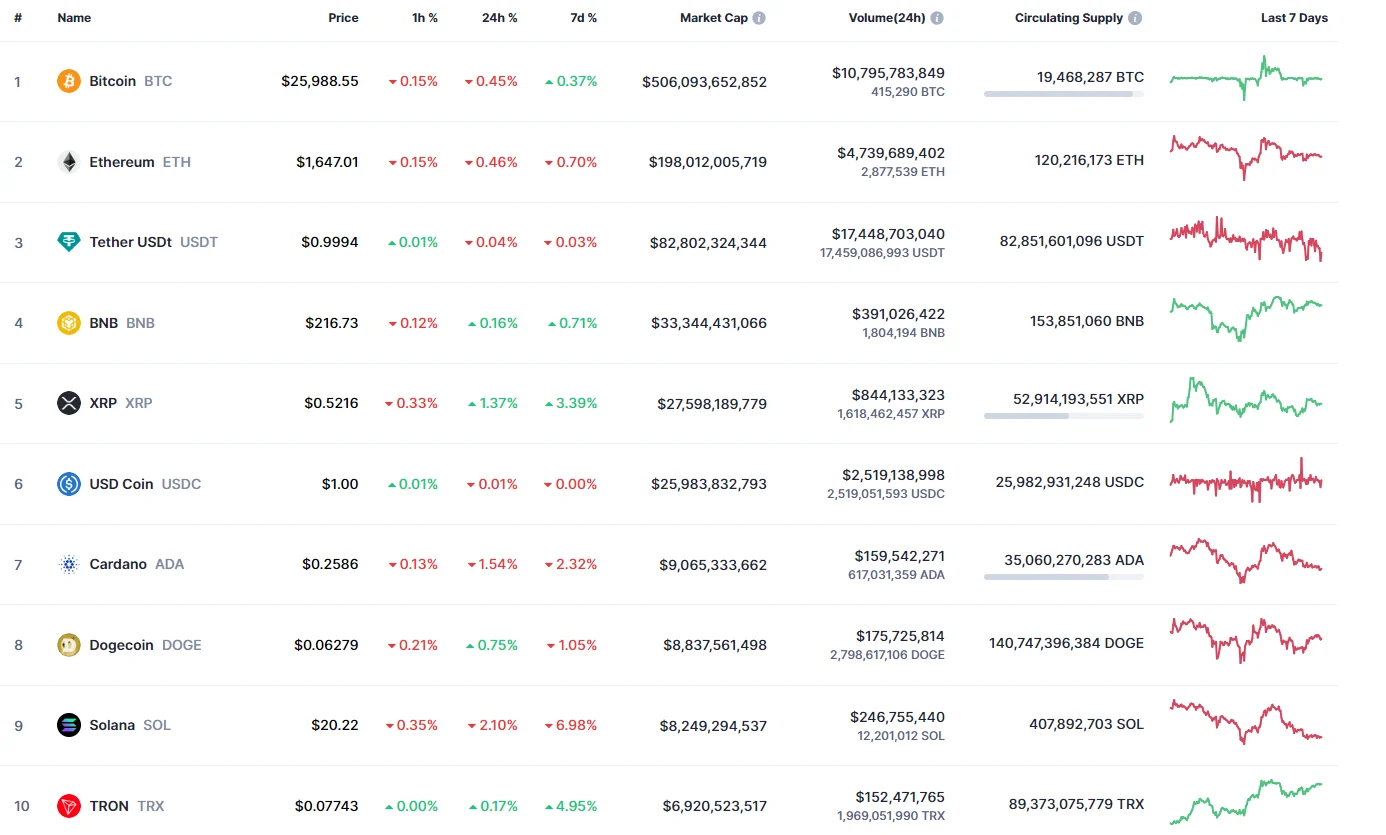The image size is (1386, 835).
Task: Click the Volume(24h) info icon
Action: [x=937, y=17]
